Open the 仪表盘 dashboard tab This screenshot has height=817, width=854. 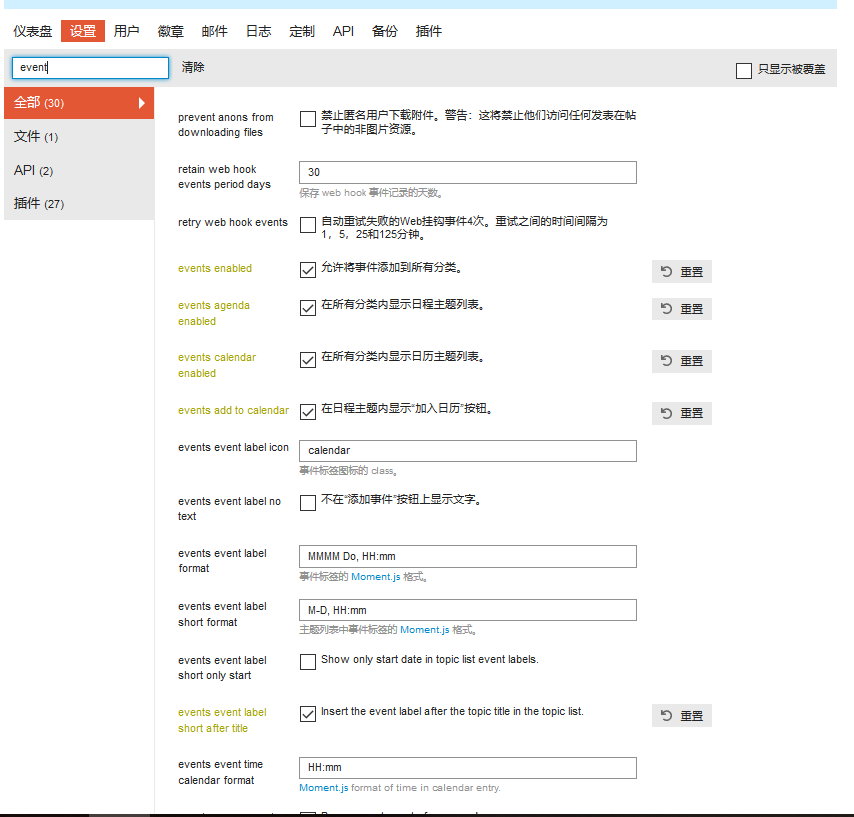pyautogui.click(x=33, y=31)
